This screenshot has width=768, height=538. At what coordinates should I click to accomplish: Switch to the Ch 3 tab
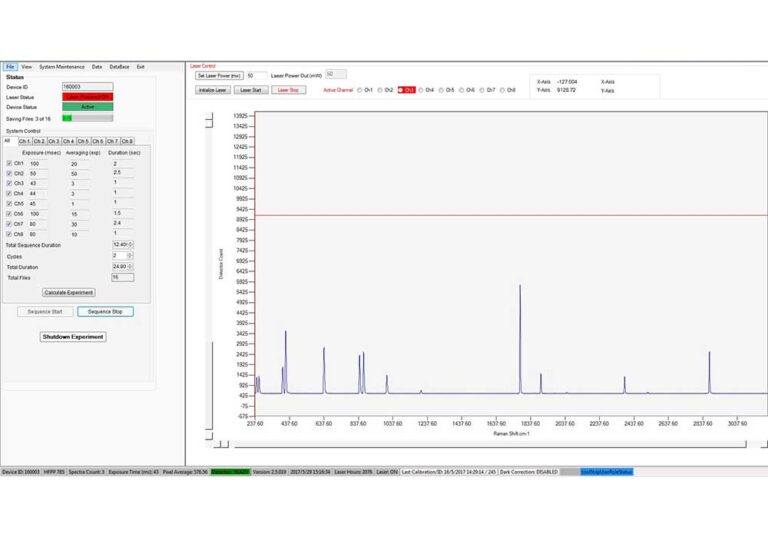[54, 141]
